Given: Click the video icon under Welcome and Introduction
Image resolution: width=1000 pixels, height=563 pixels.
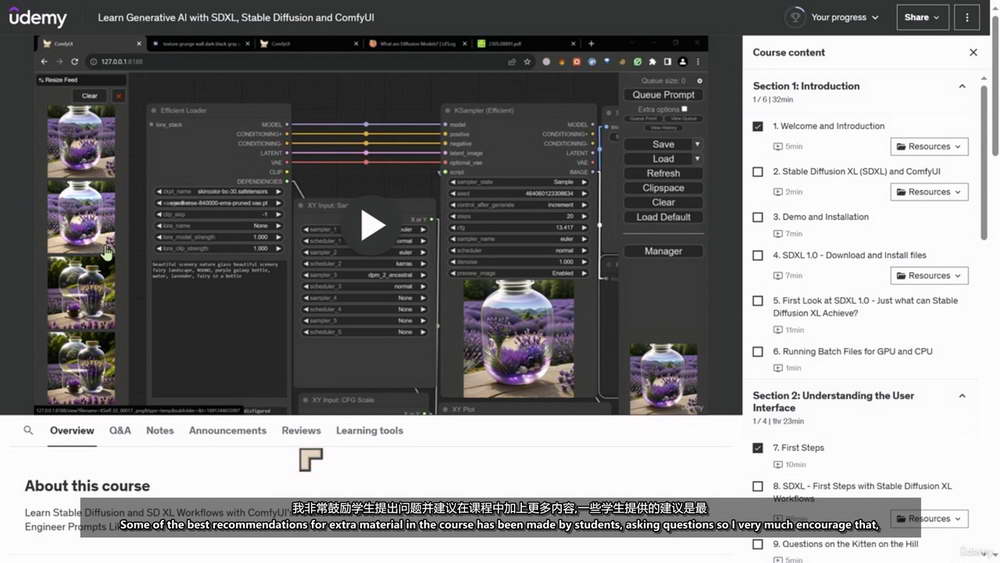Looking at the screenshot, I should pos(777,147).
